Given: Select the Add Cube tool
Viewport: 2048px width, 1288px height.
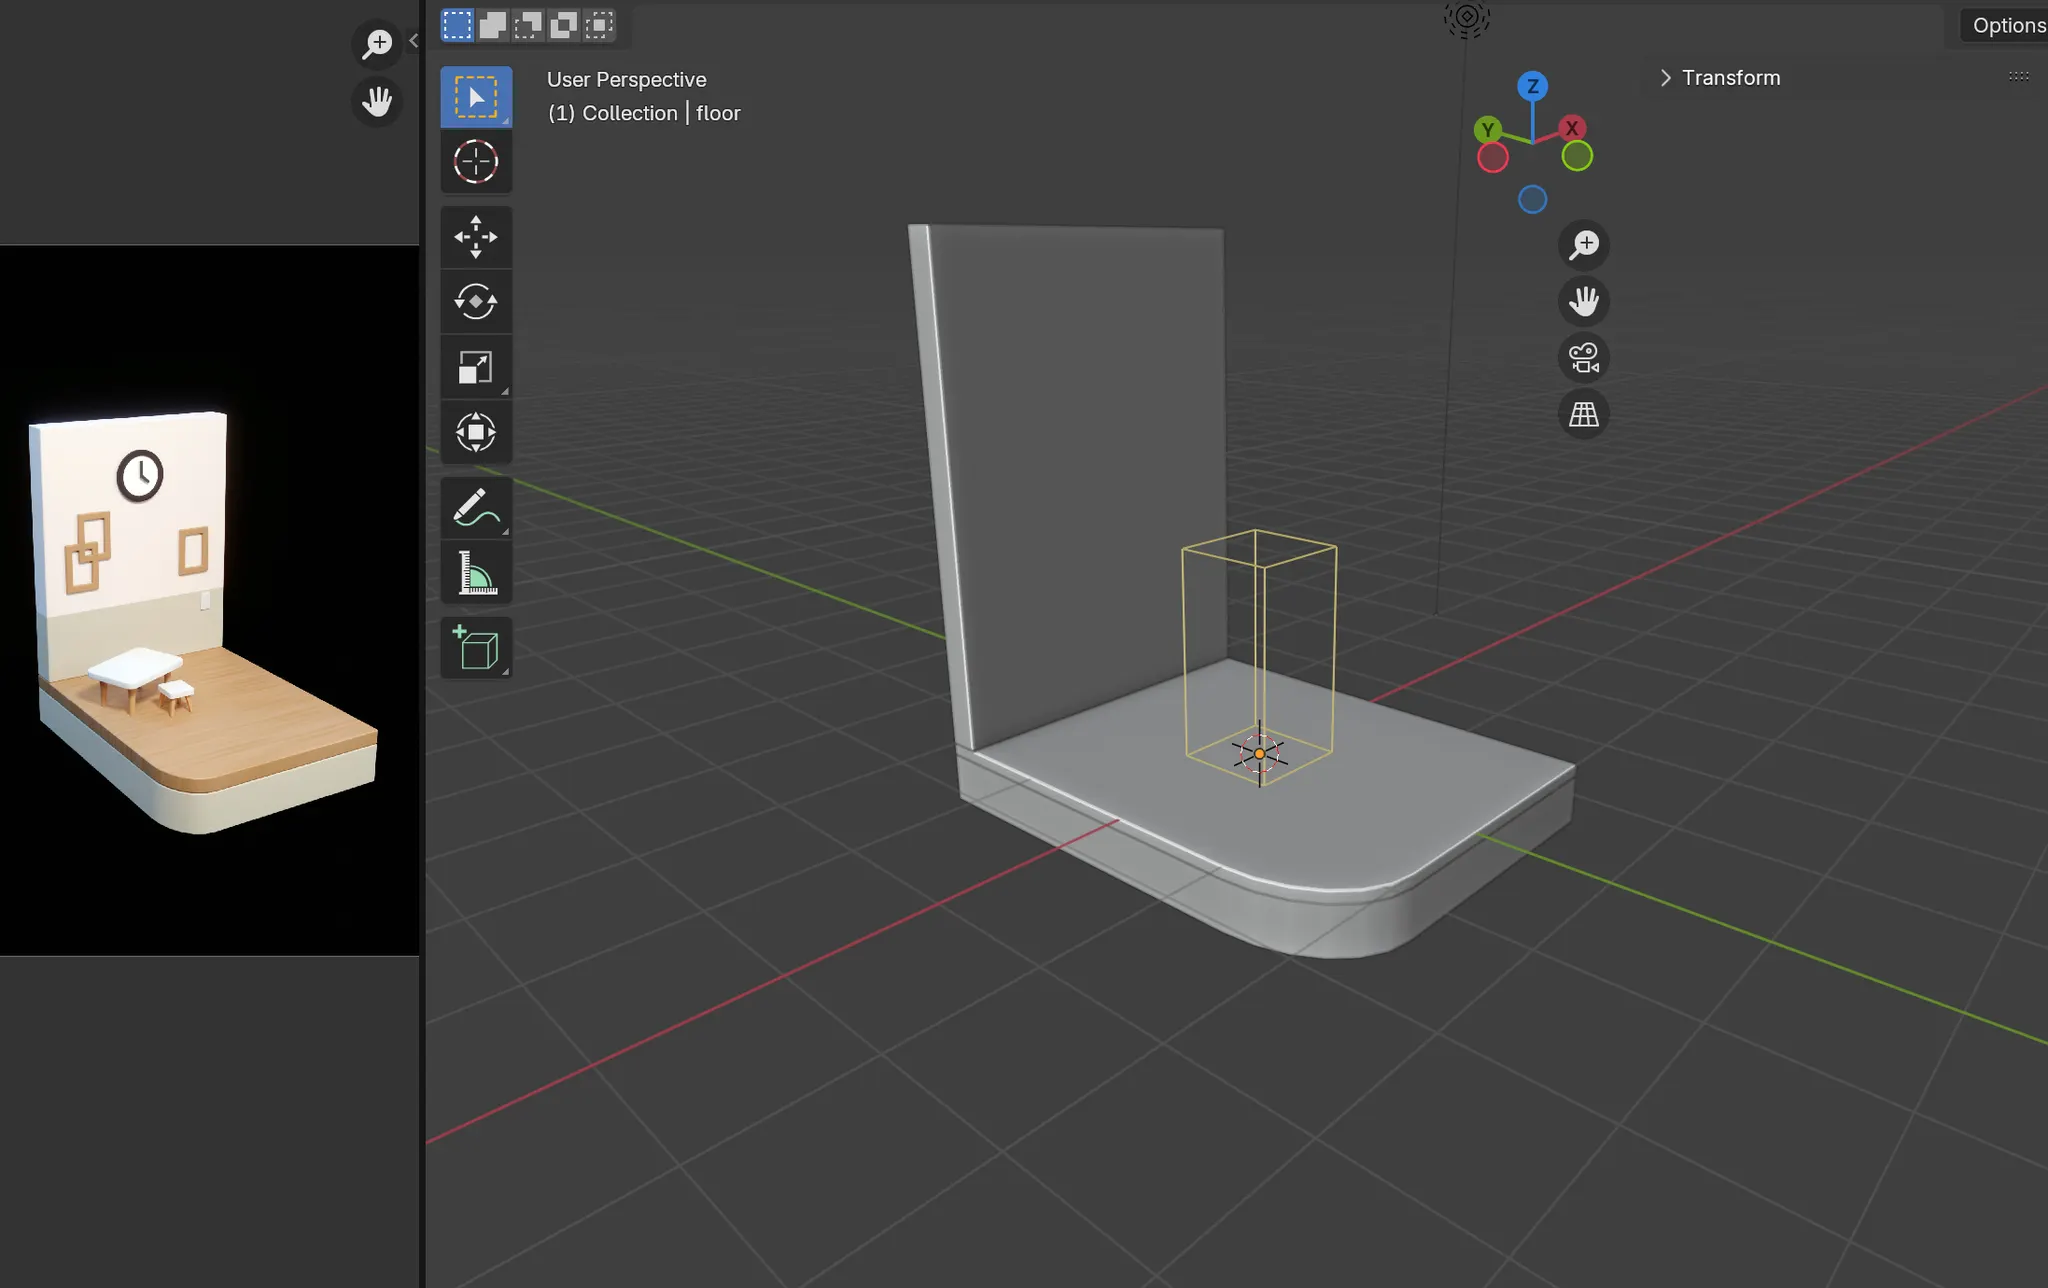Looking at the screenshot, I should [476, 648].
